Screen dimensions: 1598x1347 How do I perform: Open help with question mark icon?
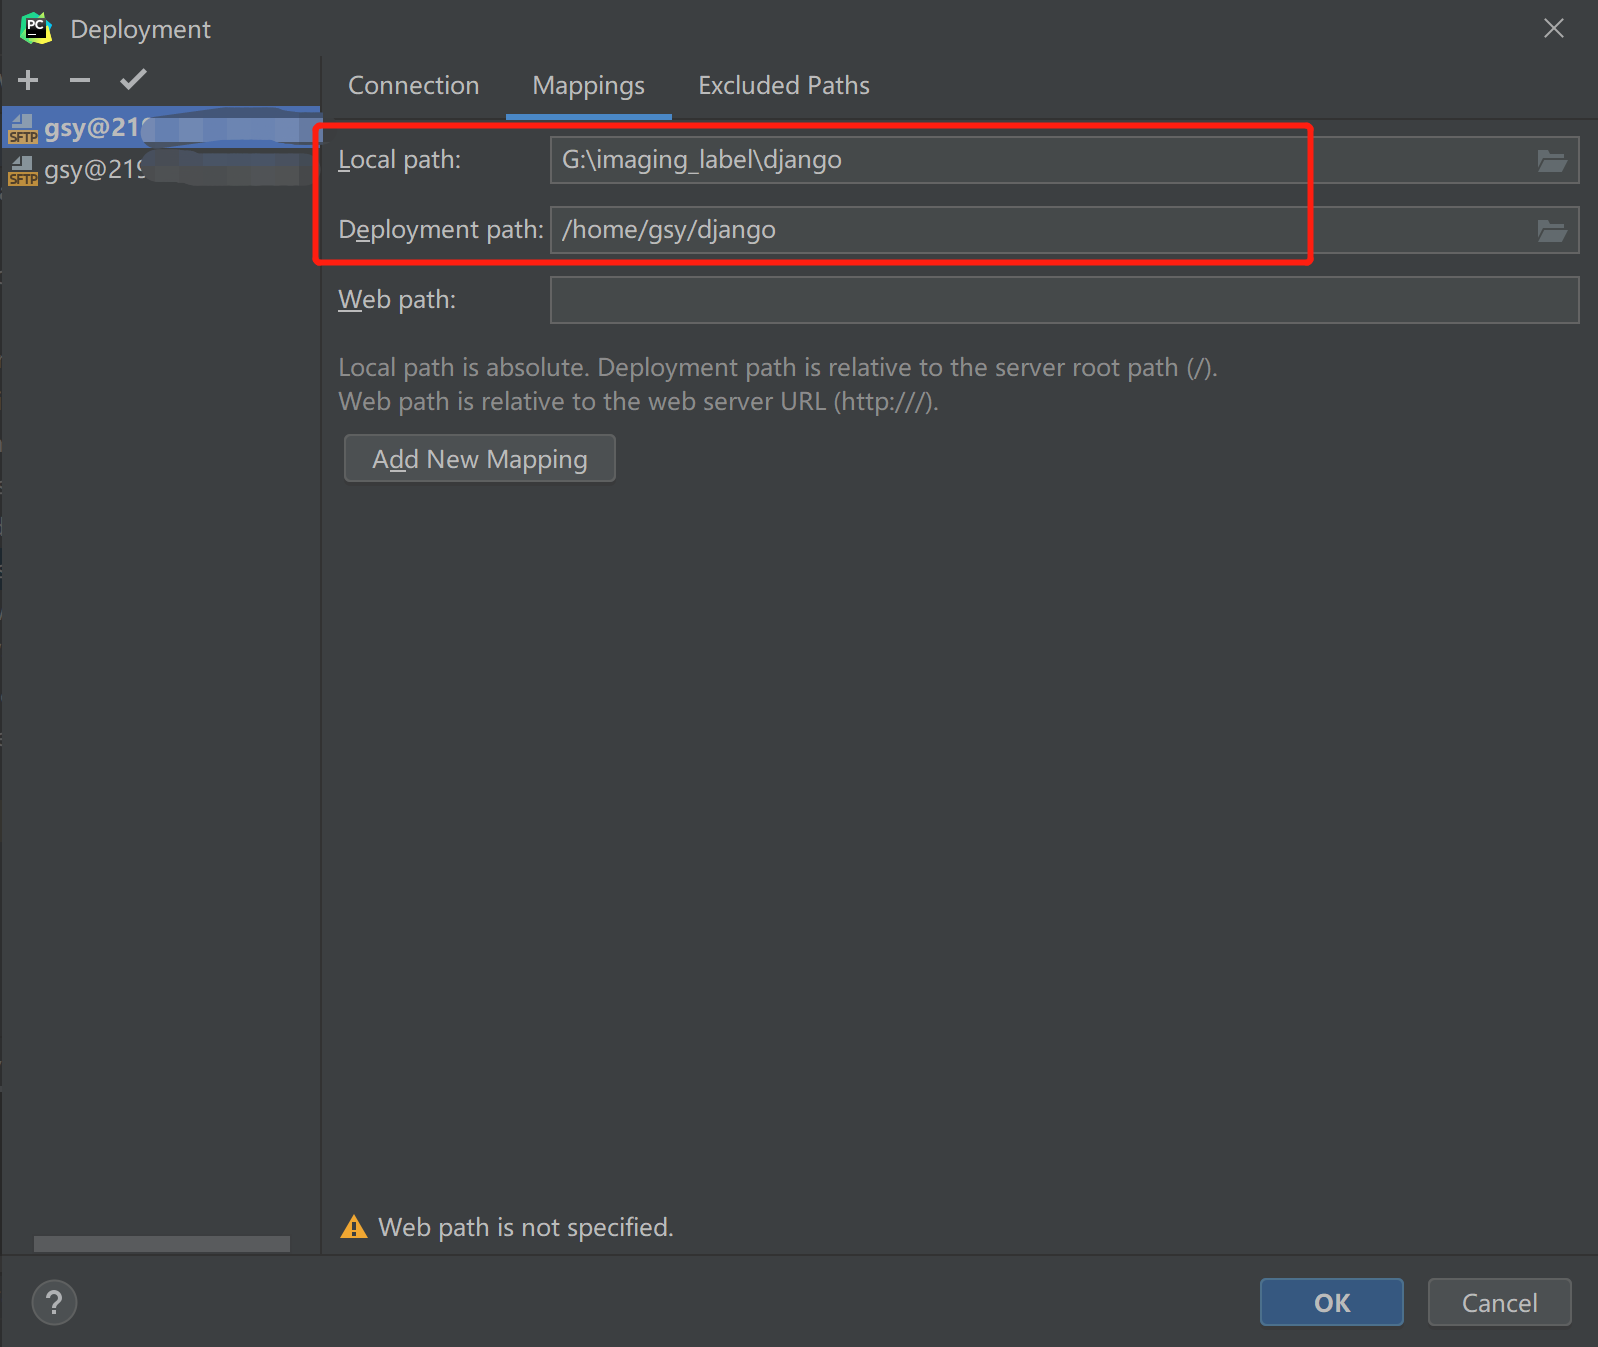(54, 1302)
